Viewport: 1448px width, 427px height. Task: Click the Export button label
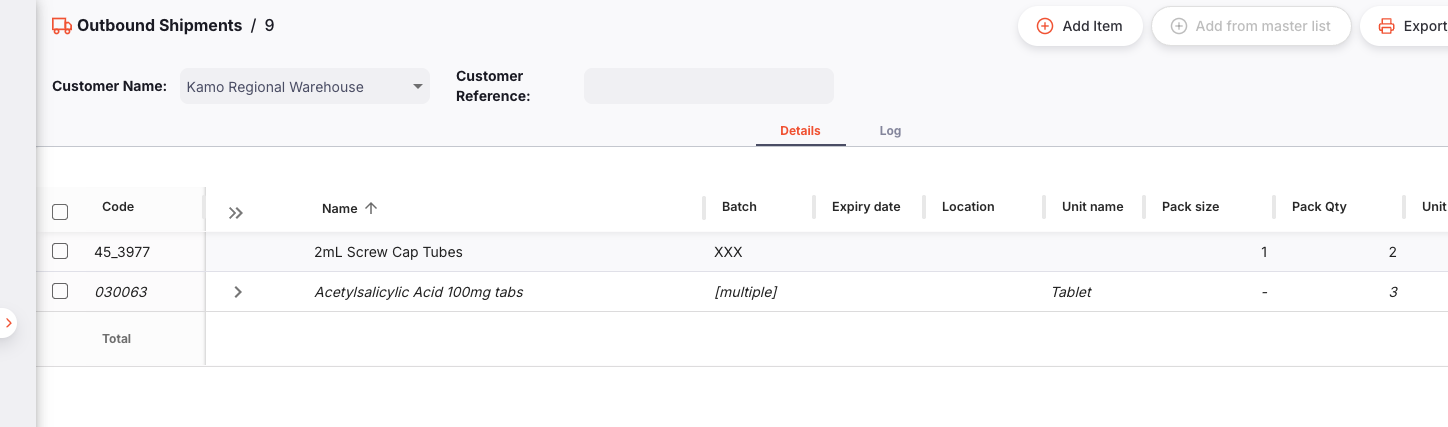pyautogui.click(x=1424, y=26)
